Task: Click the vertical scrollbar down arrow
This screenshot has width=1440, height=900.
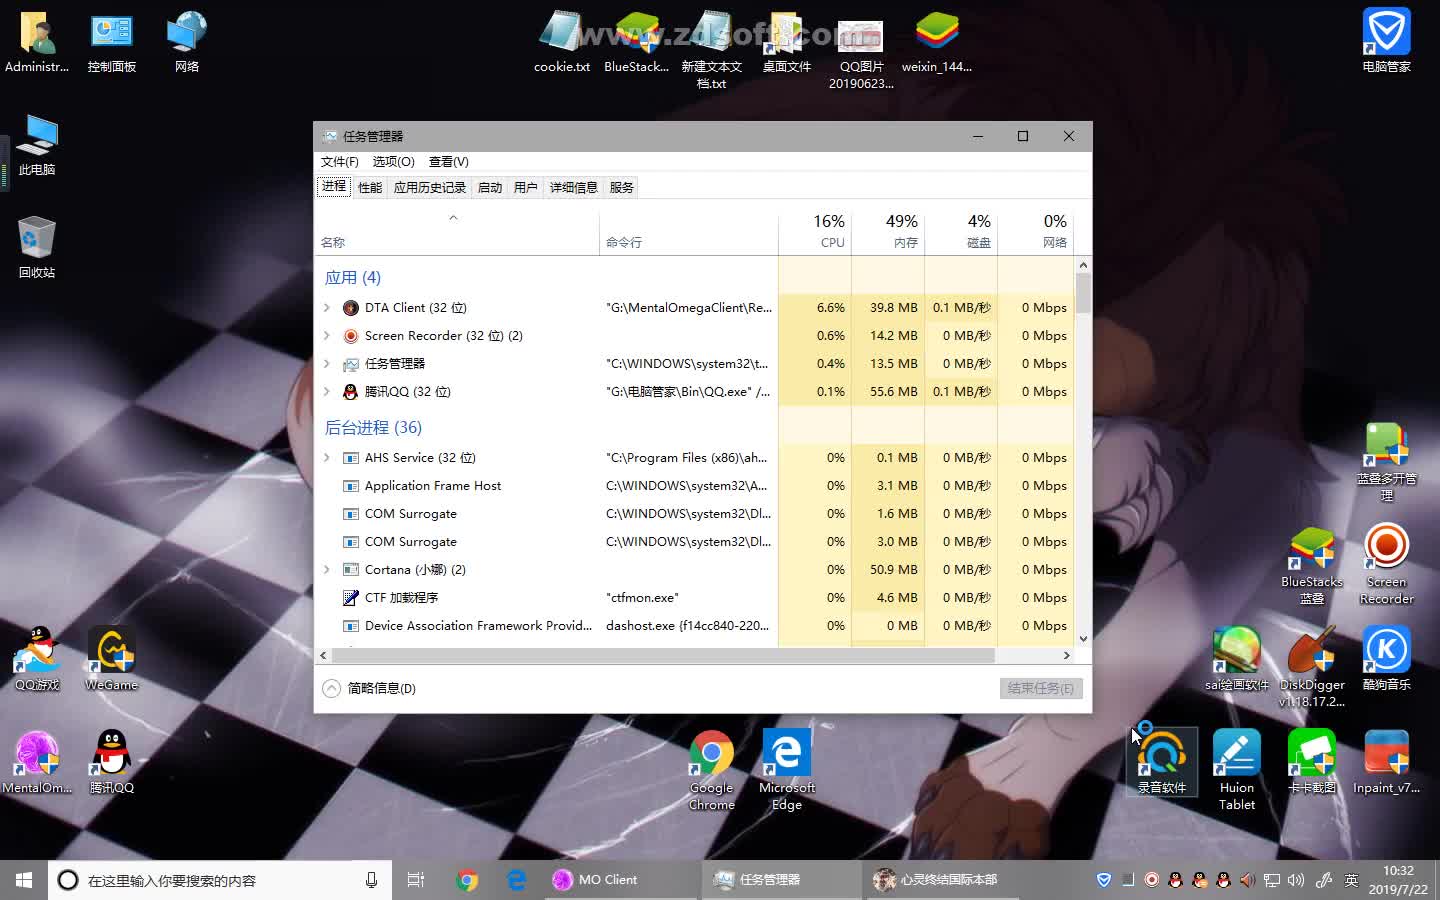Action: 1083,639
